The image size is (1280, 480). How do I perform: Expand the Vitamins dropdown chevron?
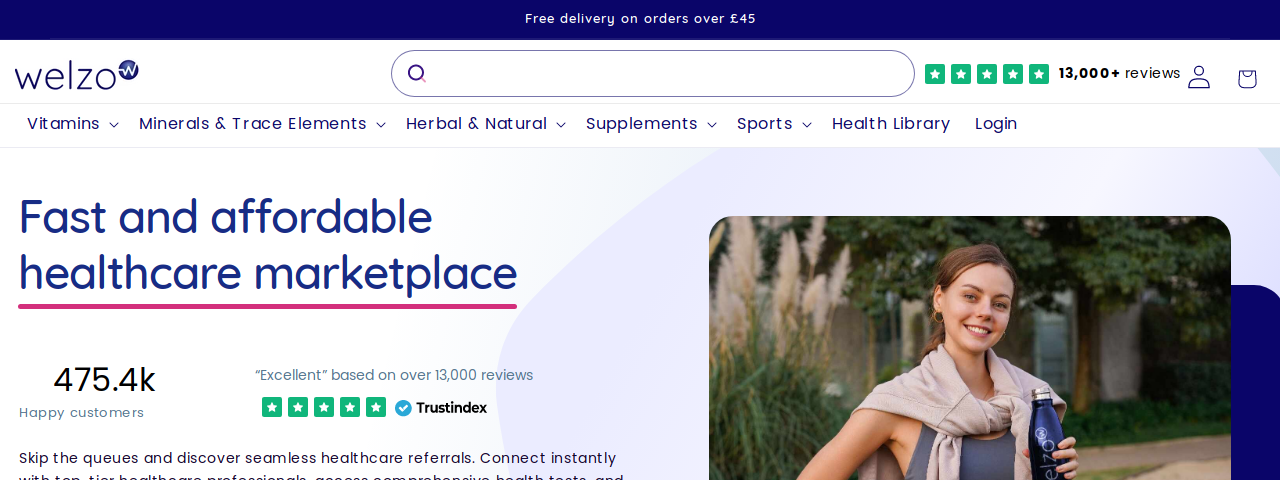click(x=114, y=125)
